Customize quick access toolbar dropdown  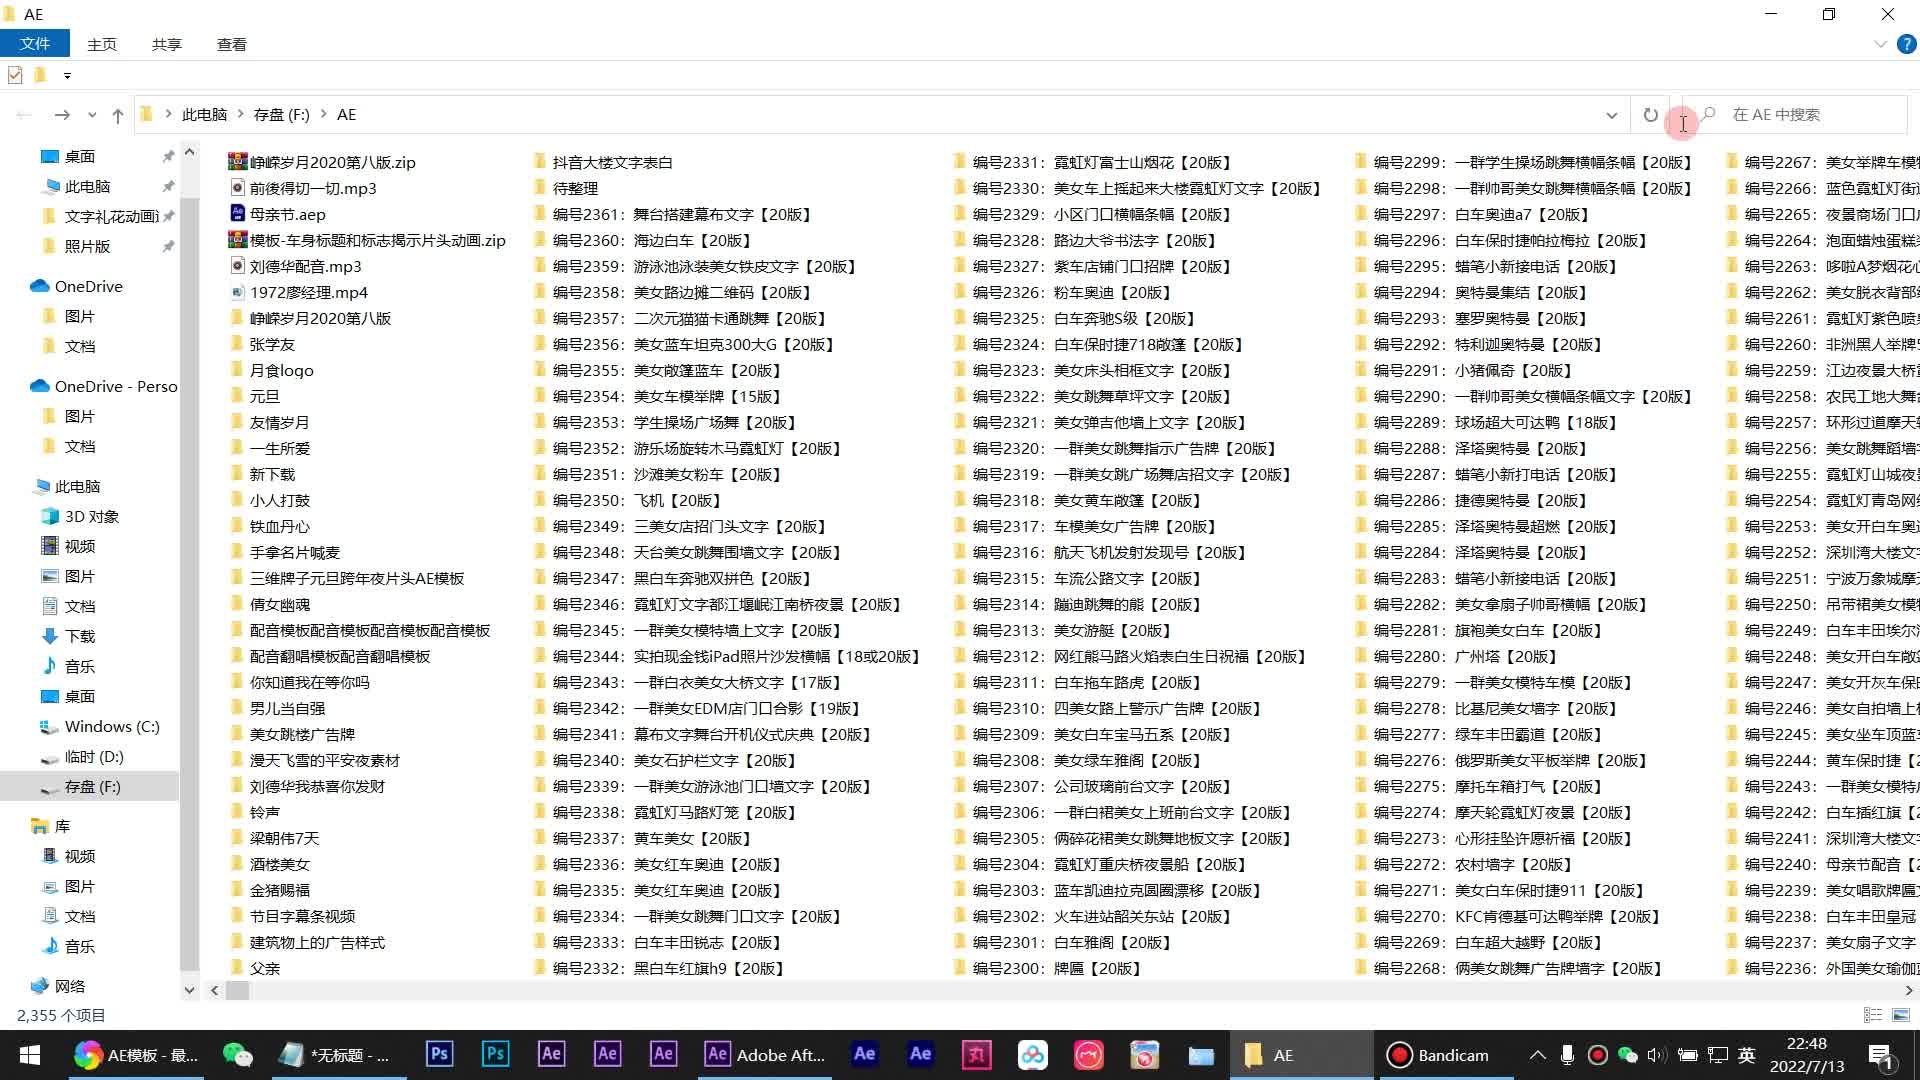[x=67, y=75]
